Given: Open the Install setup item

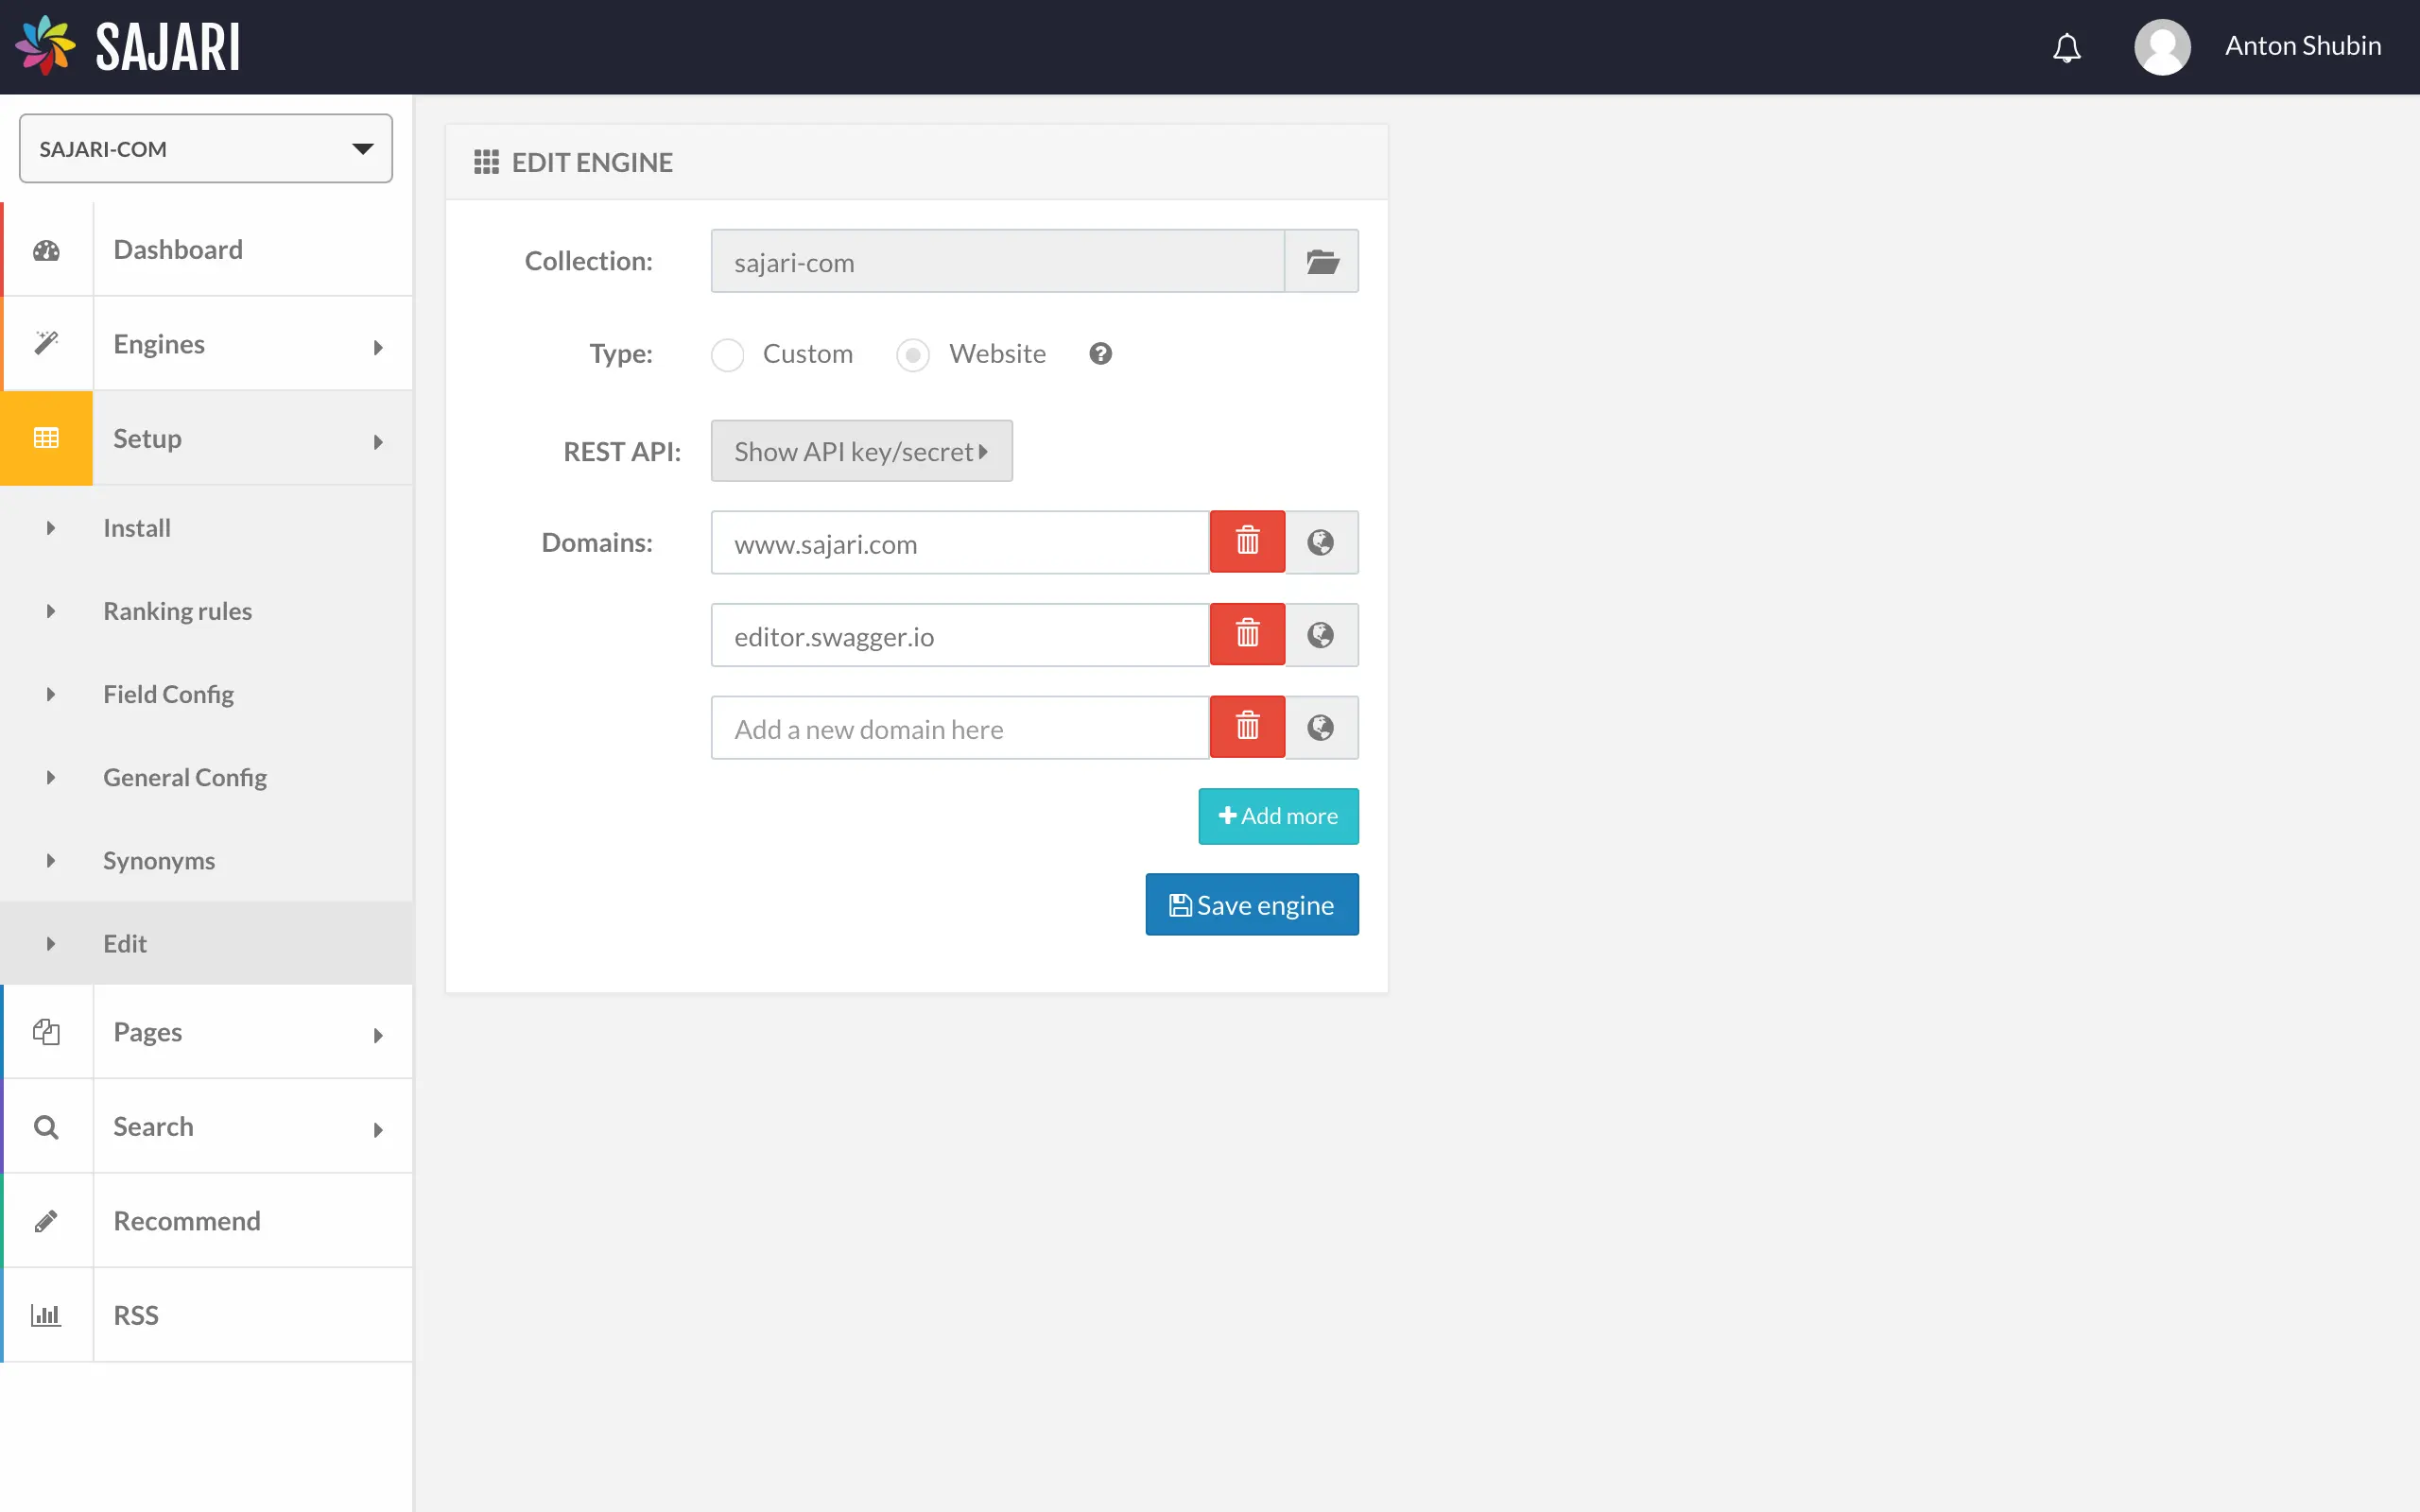Looking at the screenshot, I should coord(207,528).
